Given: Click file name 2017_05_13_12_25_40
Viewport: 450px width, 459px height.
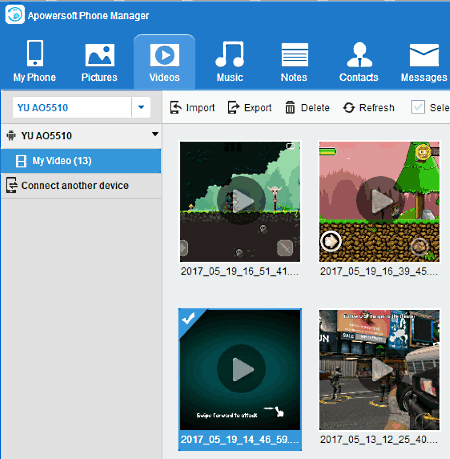Looking at the screenshot, I should coord(379,440).
